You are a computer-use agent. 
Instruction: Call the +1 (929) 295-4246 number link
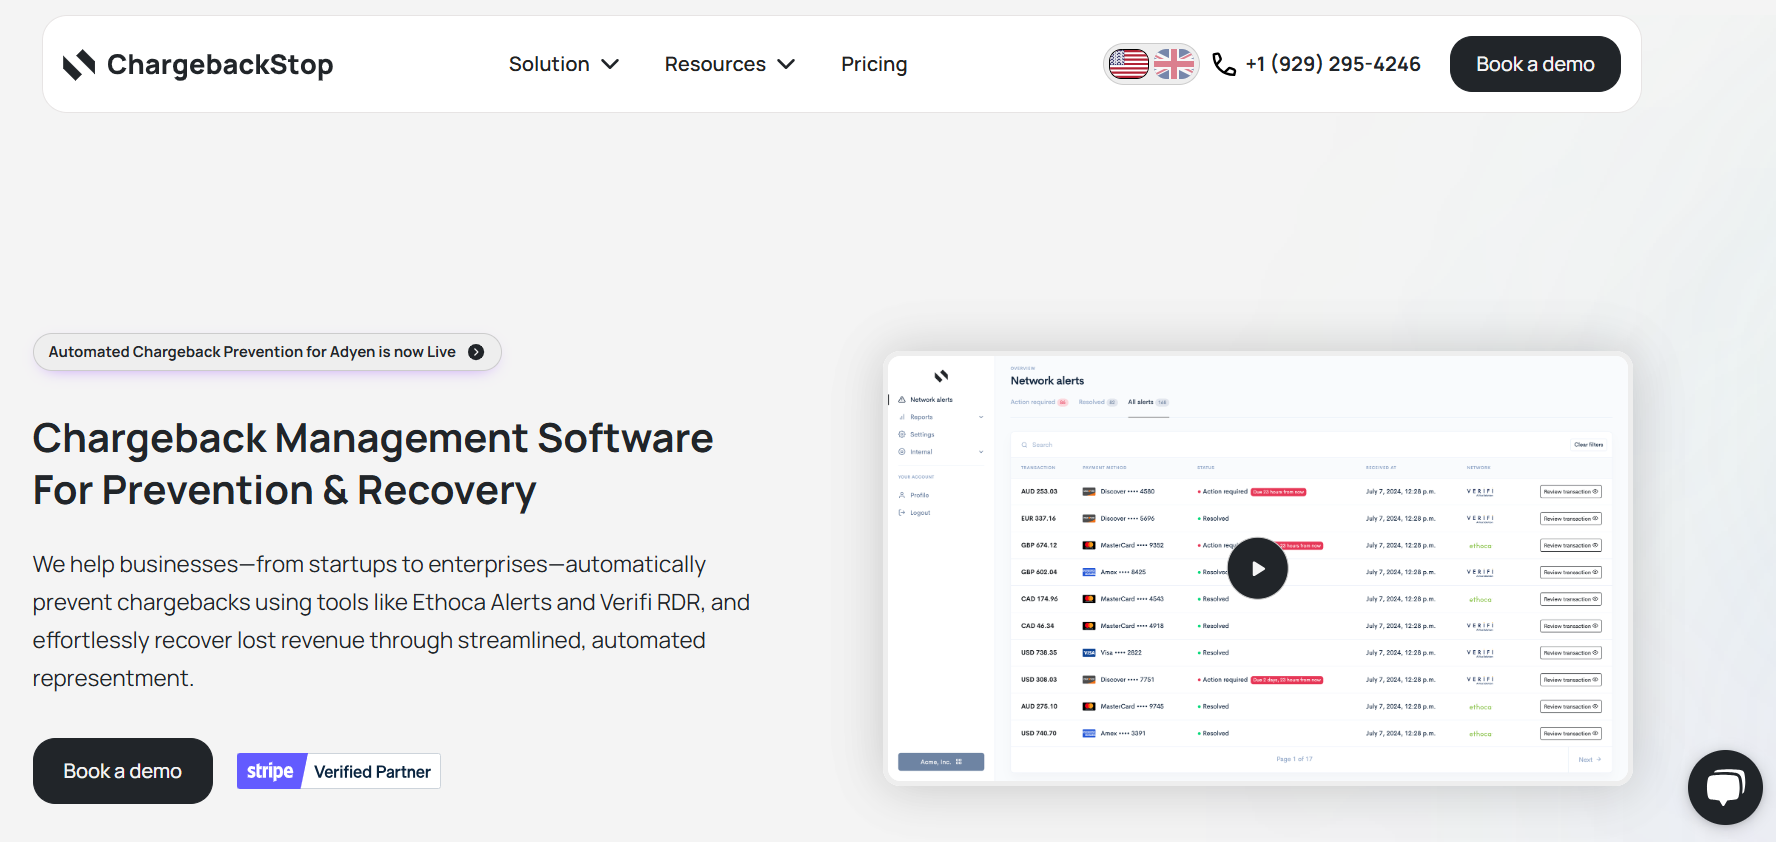[1332, 64]
